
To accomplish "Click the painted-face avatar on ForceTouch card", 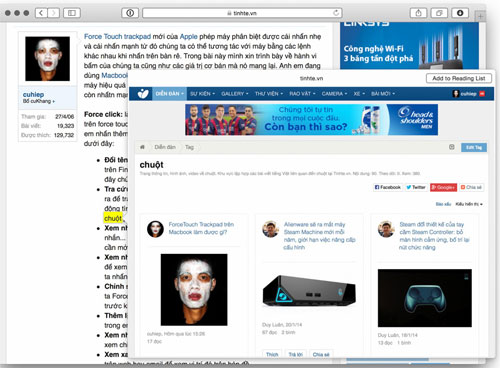I will point(155,229).
